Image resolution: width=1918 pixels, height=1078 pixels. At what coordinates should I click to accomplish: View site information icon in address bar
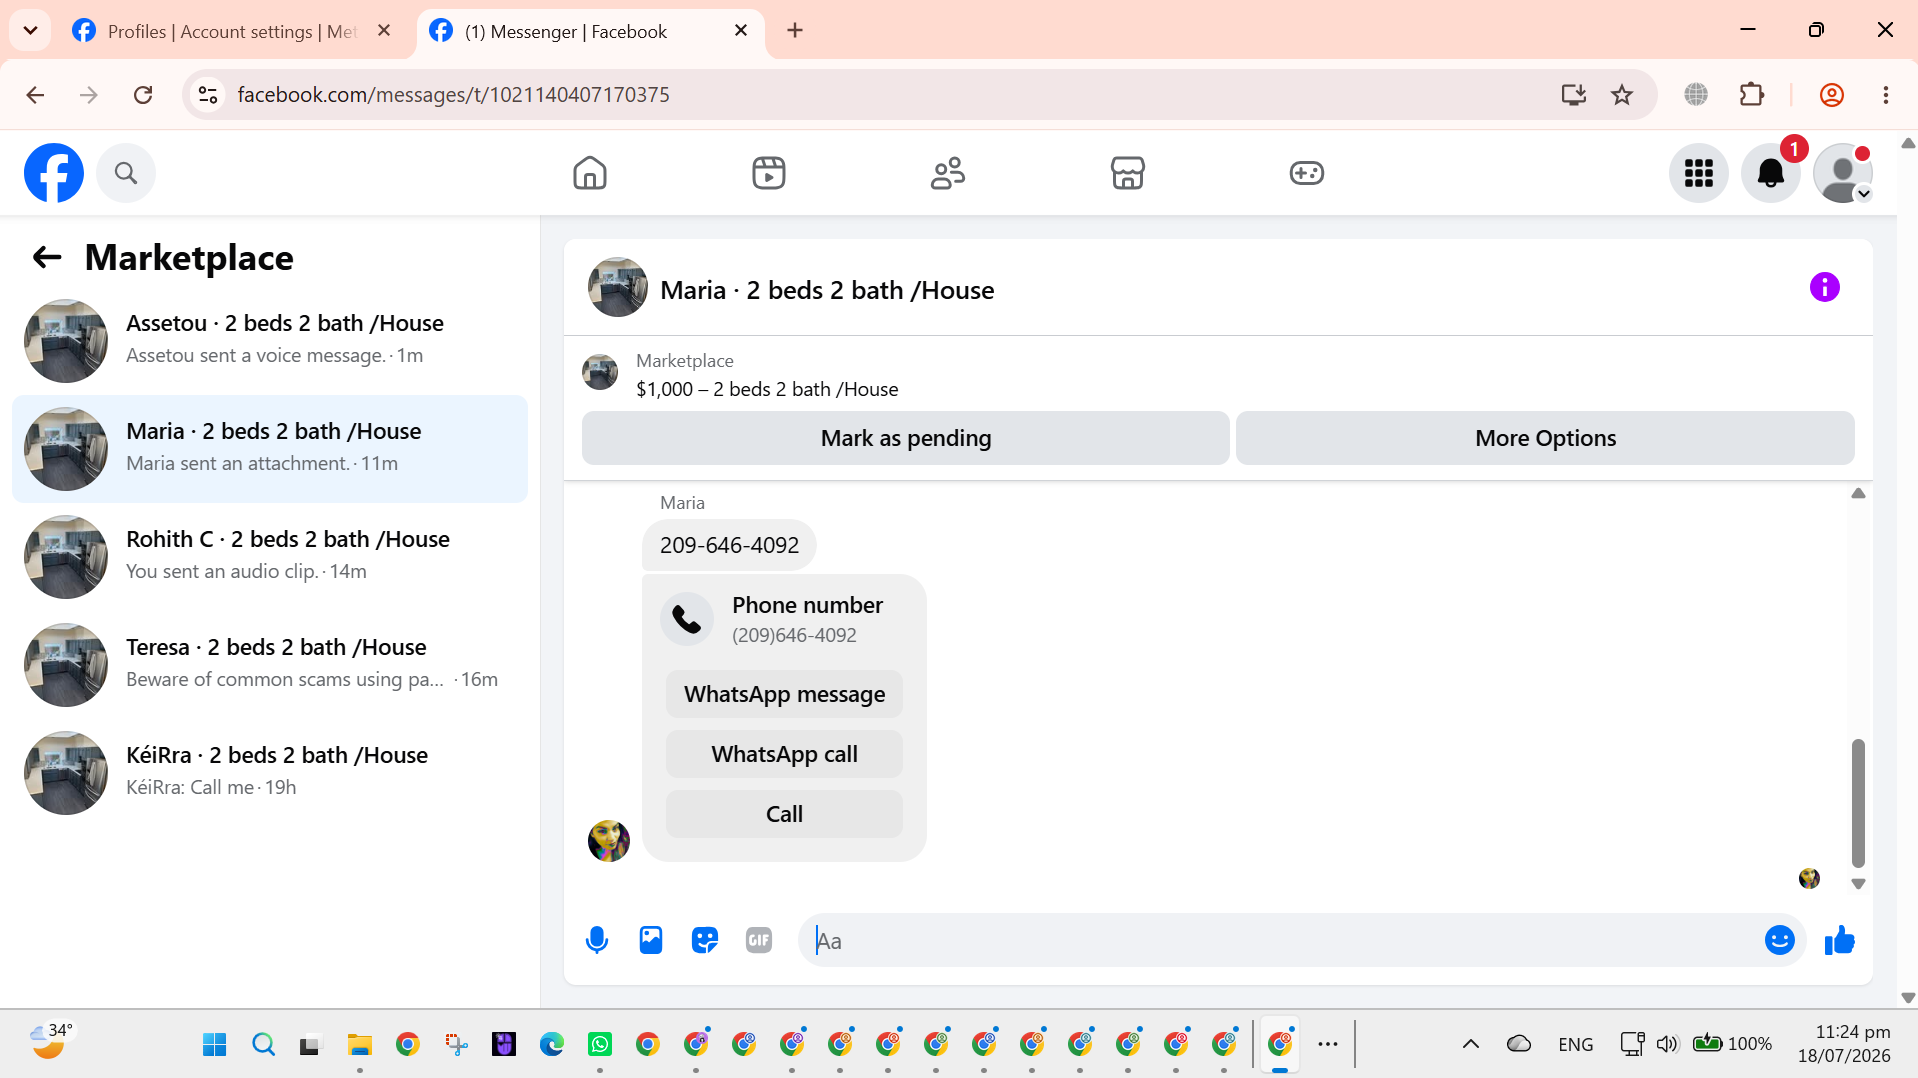[208, 95]
